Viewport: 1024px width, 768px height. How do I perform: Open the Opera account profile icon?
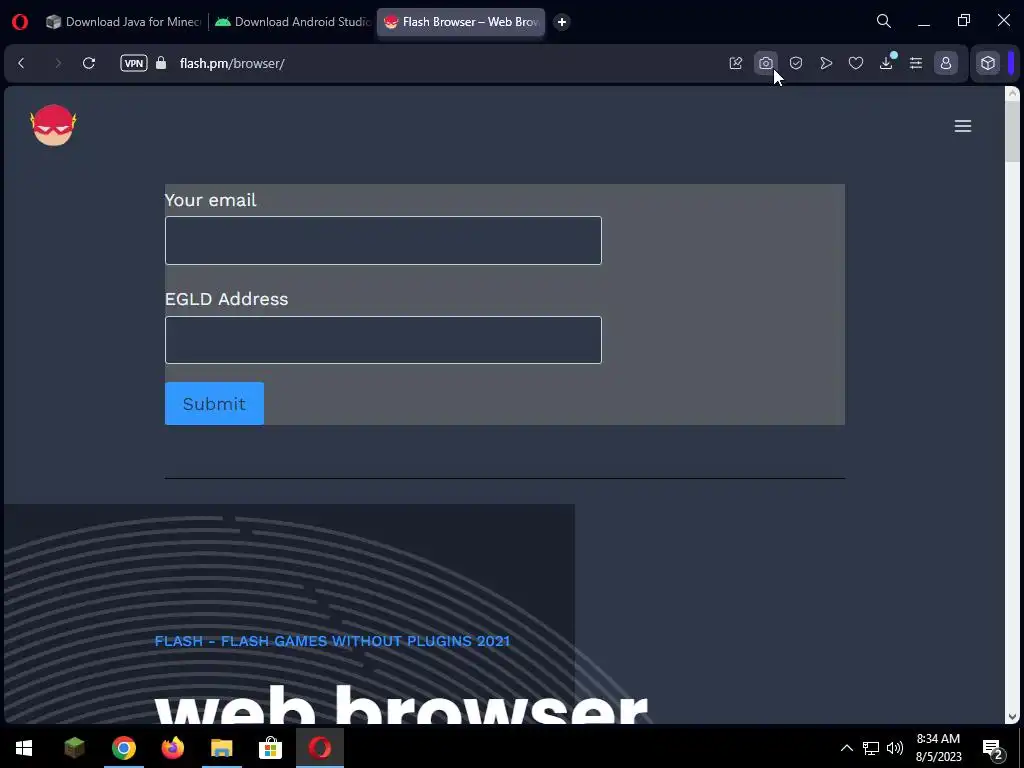946,63
